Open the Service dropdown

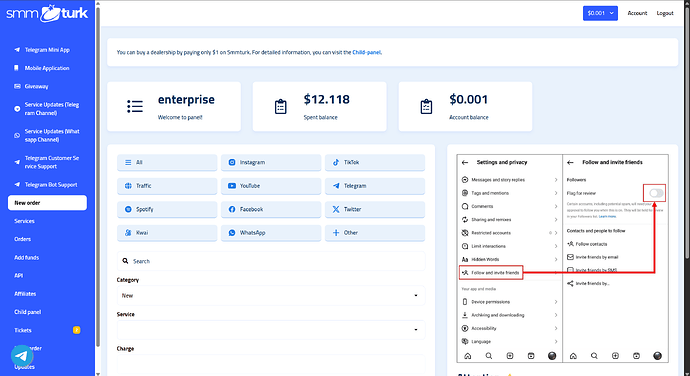[x=271, y=330]
